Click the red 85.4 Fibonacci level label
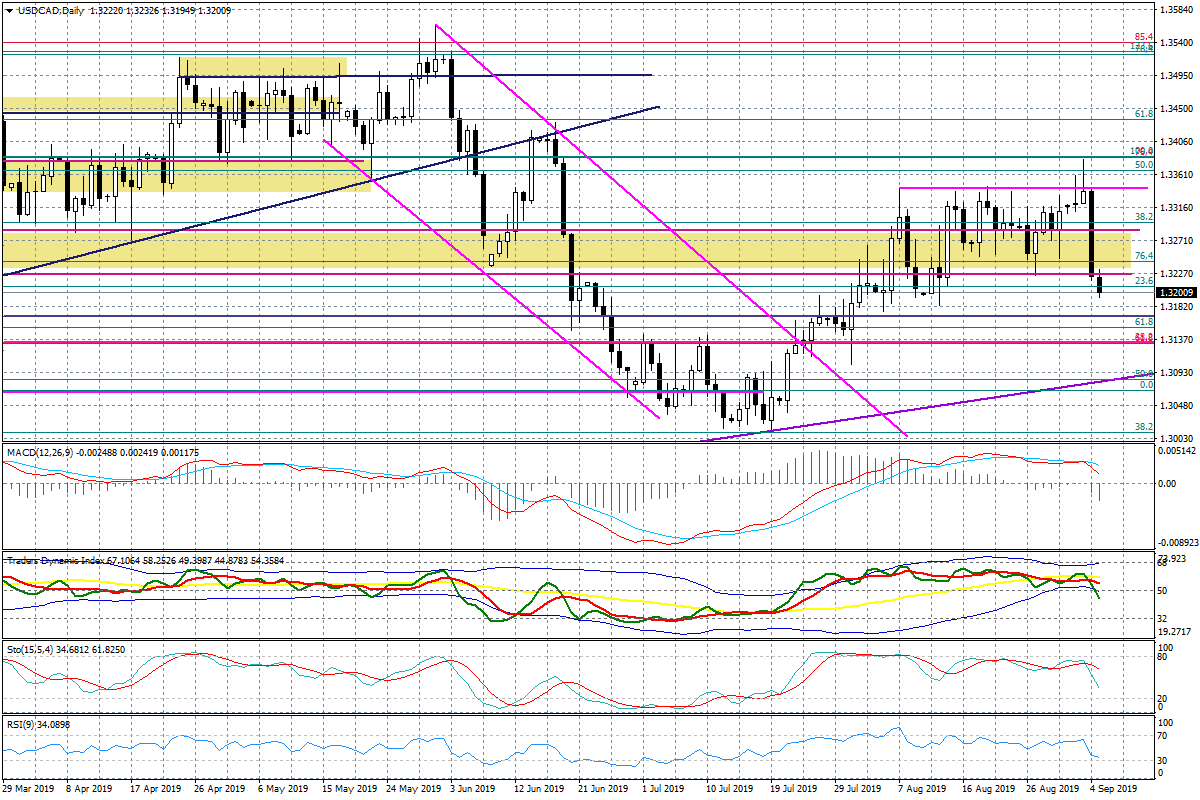1200x800 pixels. click(x=1143, y=37)
